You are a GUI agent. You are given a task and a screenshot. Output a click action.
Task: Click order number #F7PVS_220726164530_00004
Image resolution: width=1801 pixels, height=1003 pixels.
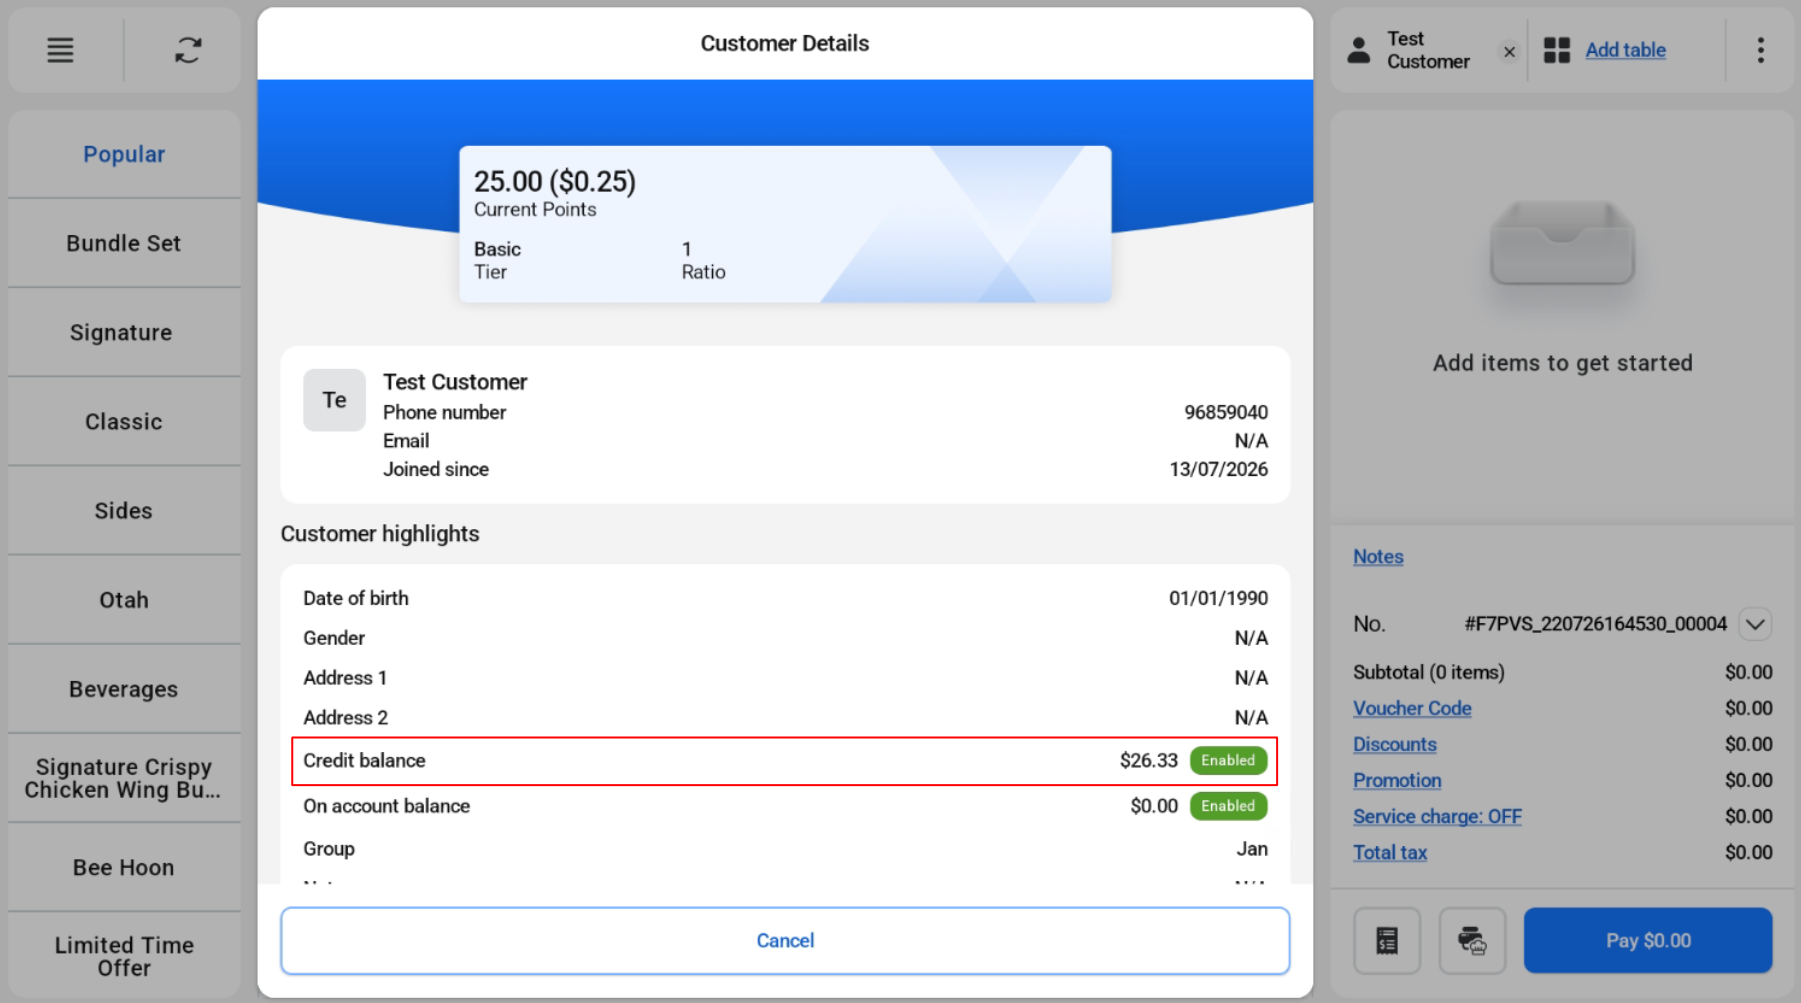(1595, 624)
